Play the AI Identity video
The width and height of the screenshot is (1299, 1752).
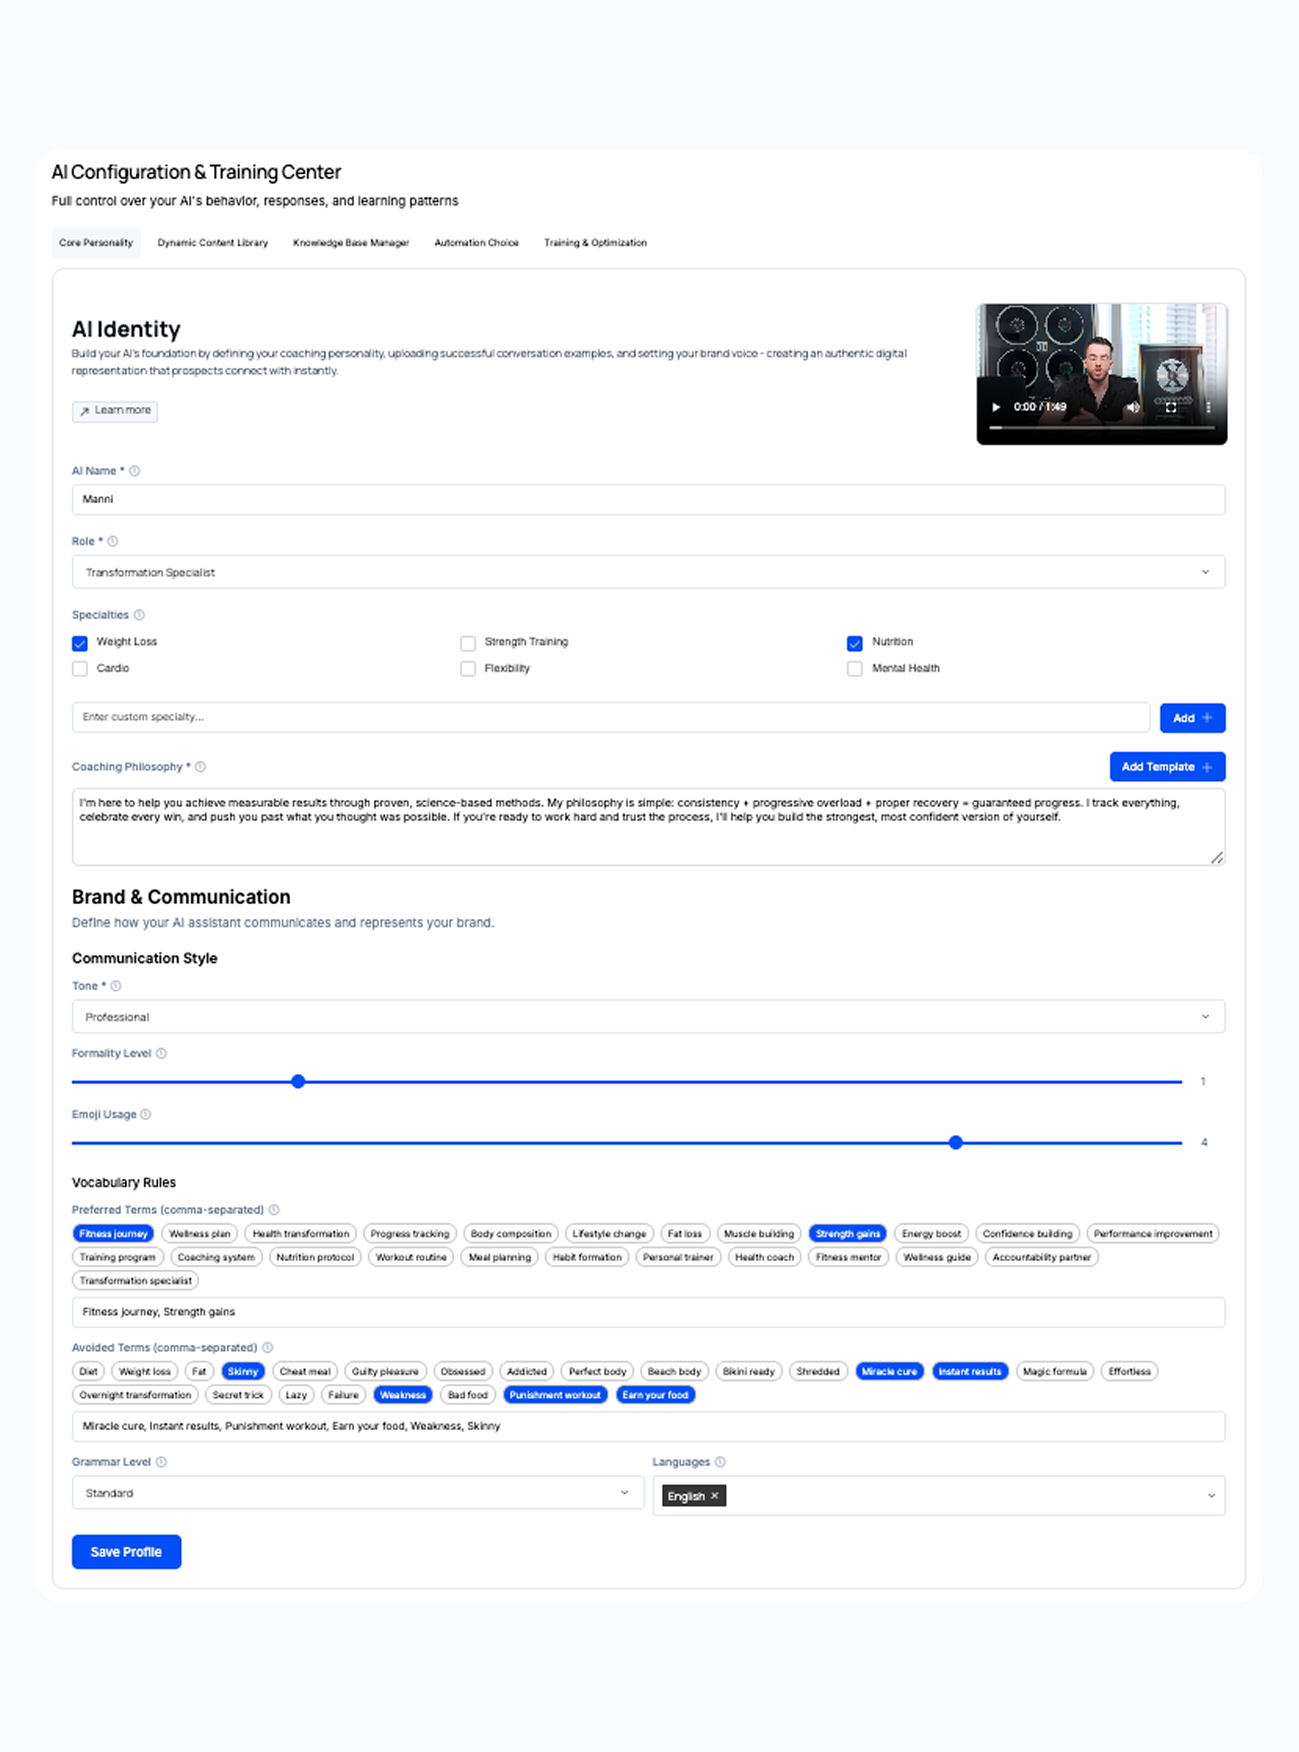click(x=995, y=407)
